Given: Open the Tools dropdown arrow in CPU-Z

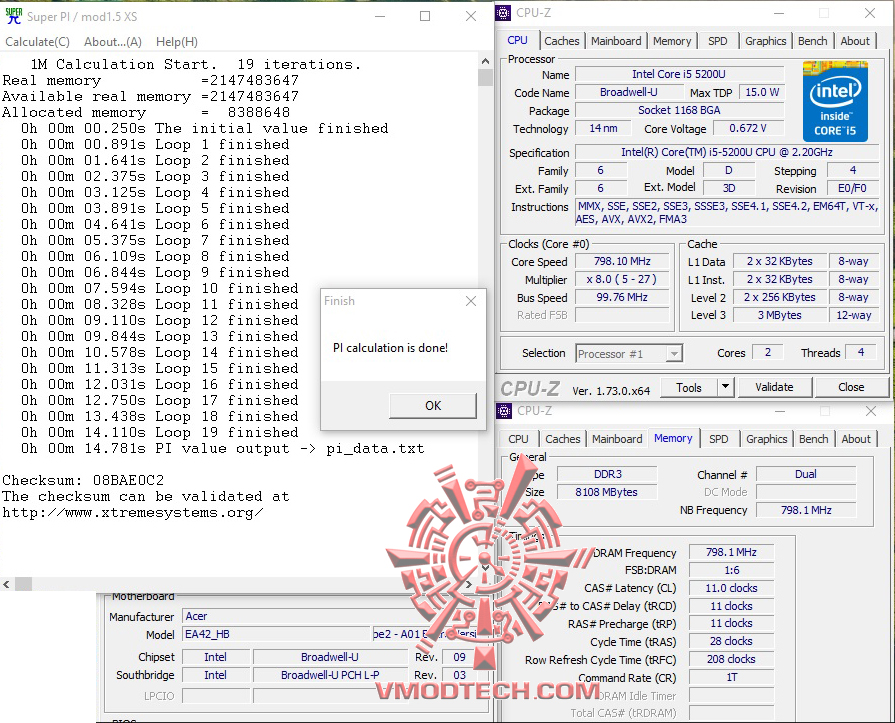Looking at the screenshot, I should (725, 387).
